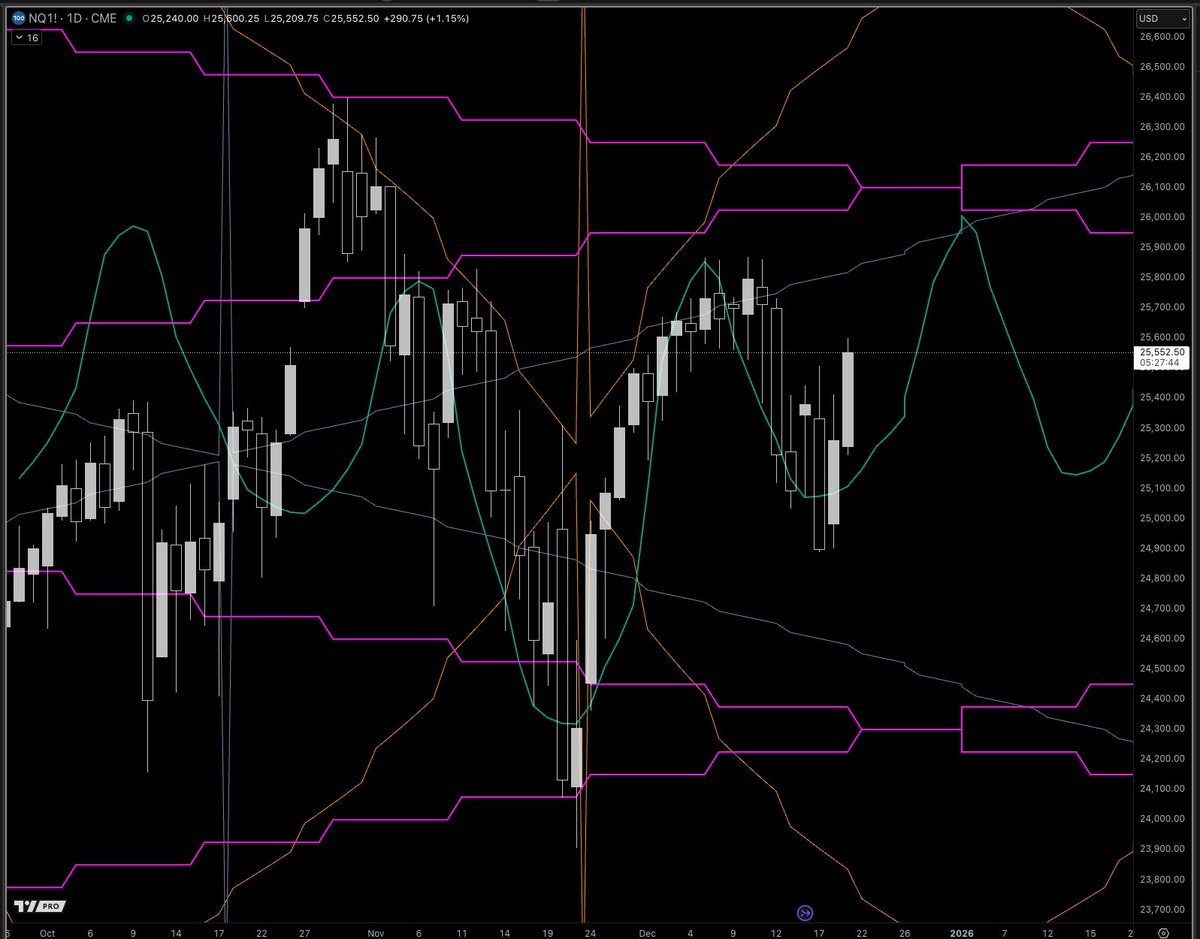
Task: Click the 24,500.00 price axis label
Action: pyautogui.click(x=1161, y=668)
